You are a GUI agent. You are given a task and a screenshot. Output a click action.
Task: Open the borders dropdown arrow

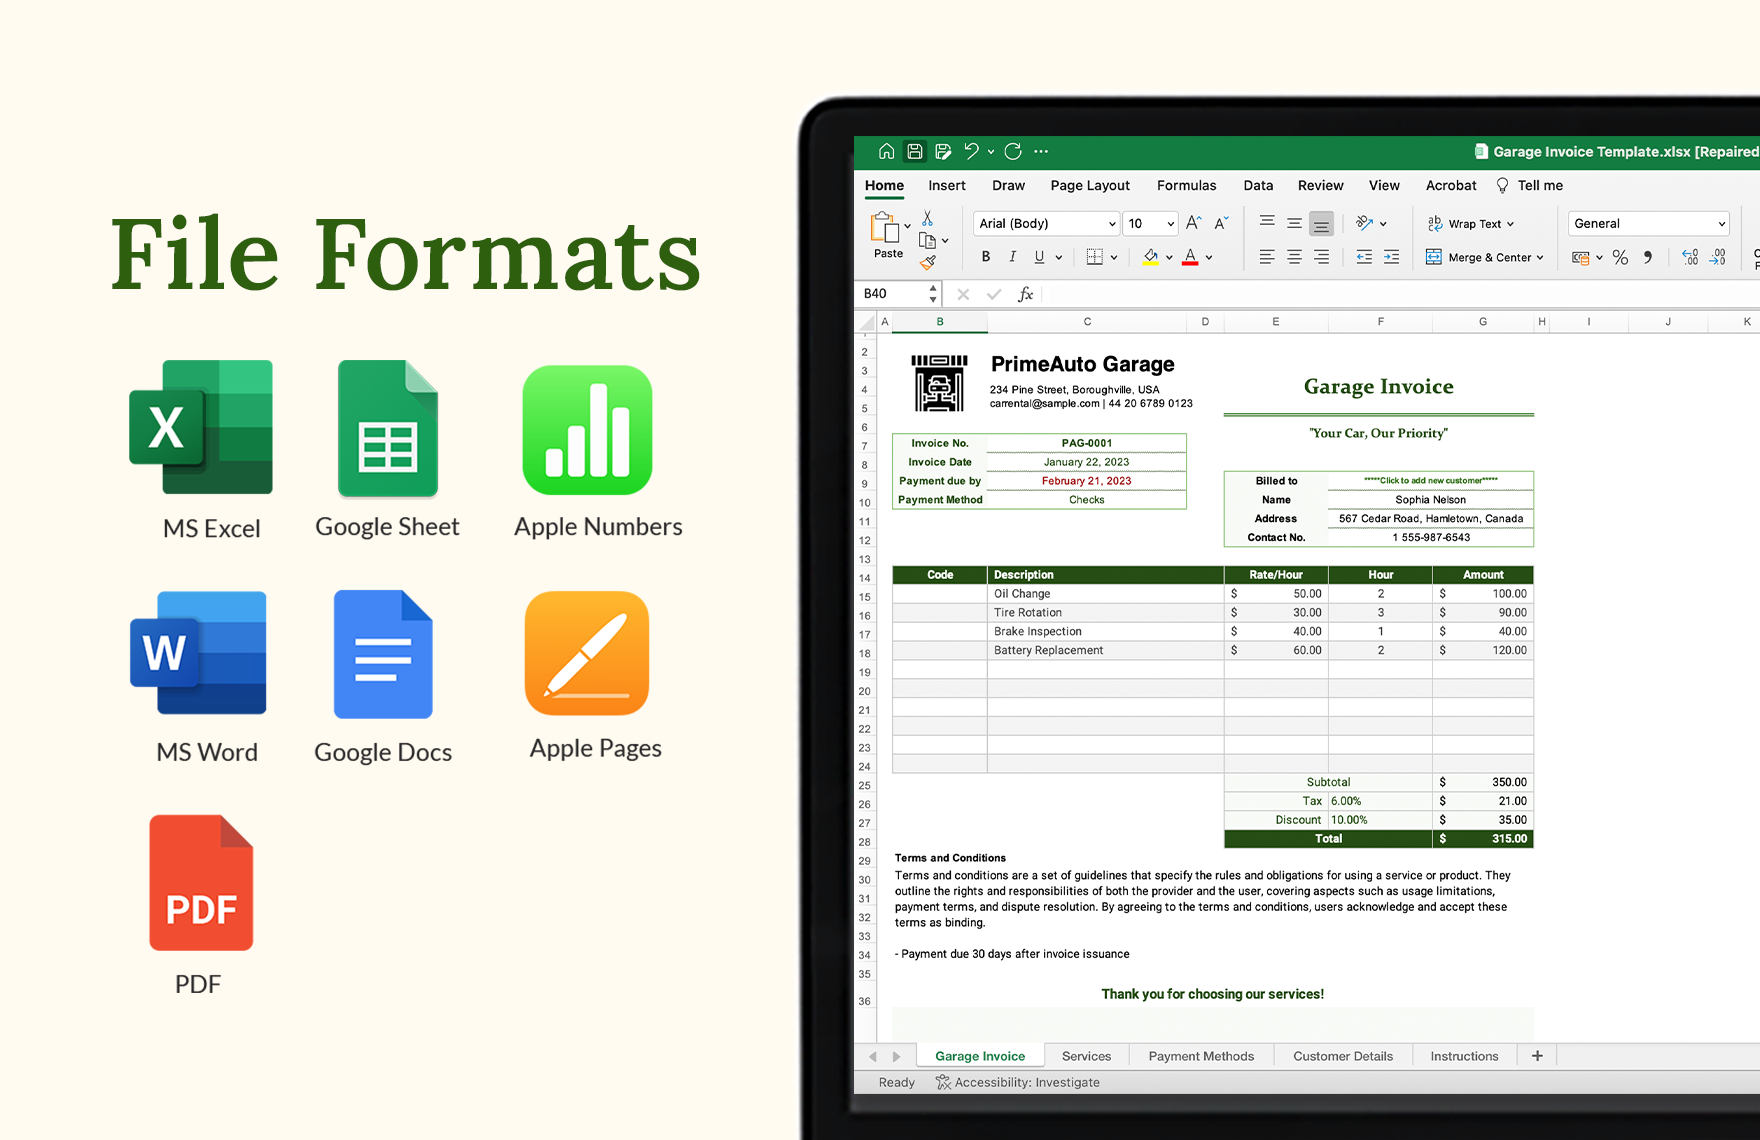tap(1114, 258)
